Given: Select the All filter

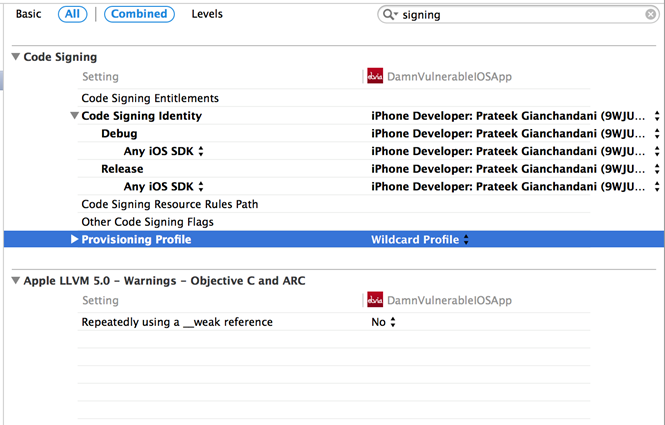Looking at the screenshot, I should 73,14.
